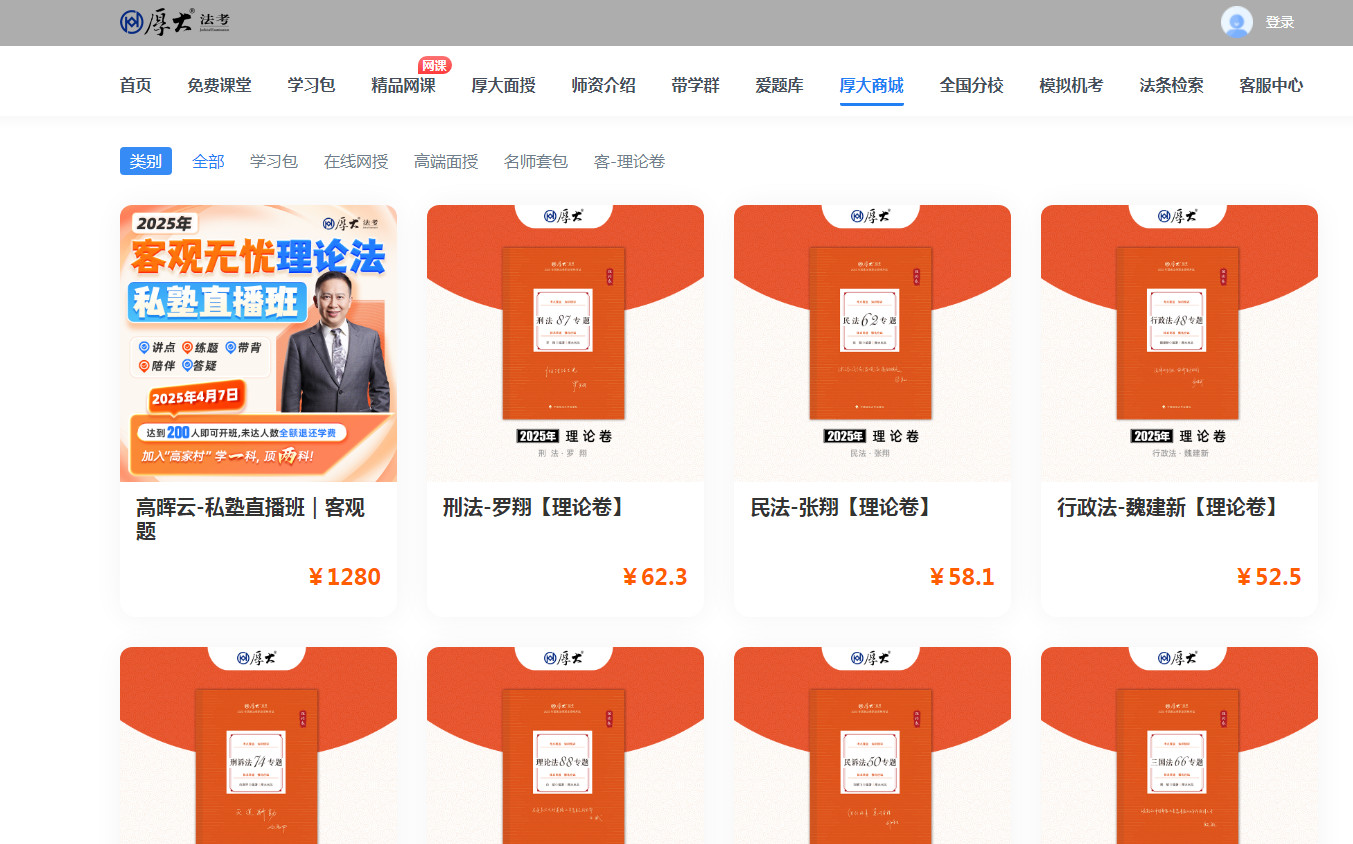Image resolution: width=1353 pixels, height=844 pixels.
Task: Open the 客服中心 navigation item
Action: tap(1271, 85)
